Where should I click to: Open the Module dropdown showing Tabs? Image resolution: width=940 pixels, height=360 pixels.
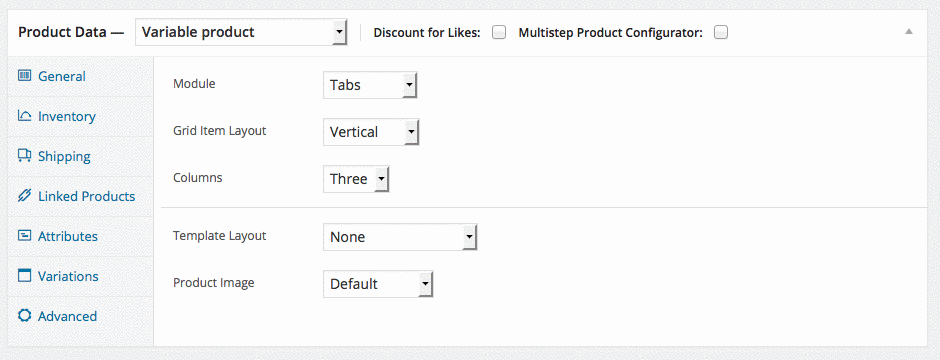pos(370,86)
